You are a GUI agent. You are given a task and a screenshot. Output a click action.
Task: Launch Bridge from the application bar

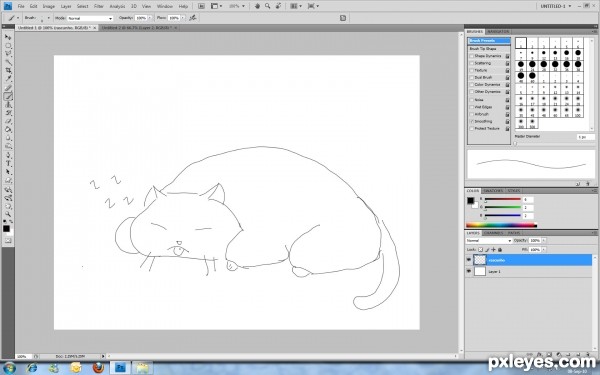pyautogui.click(x=201, y=6)
